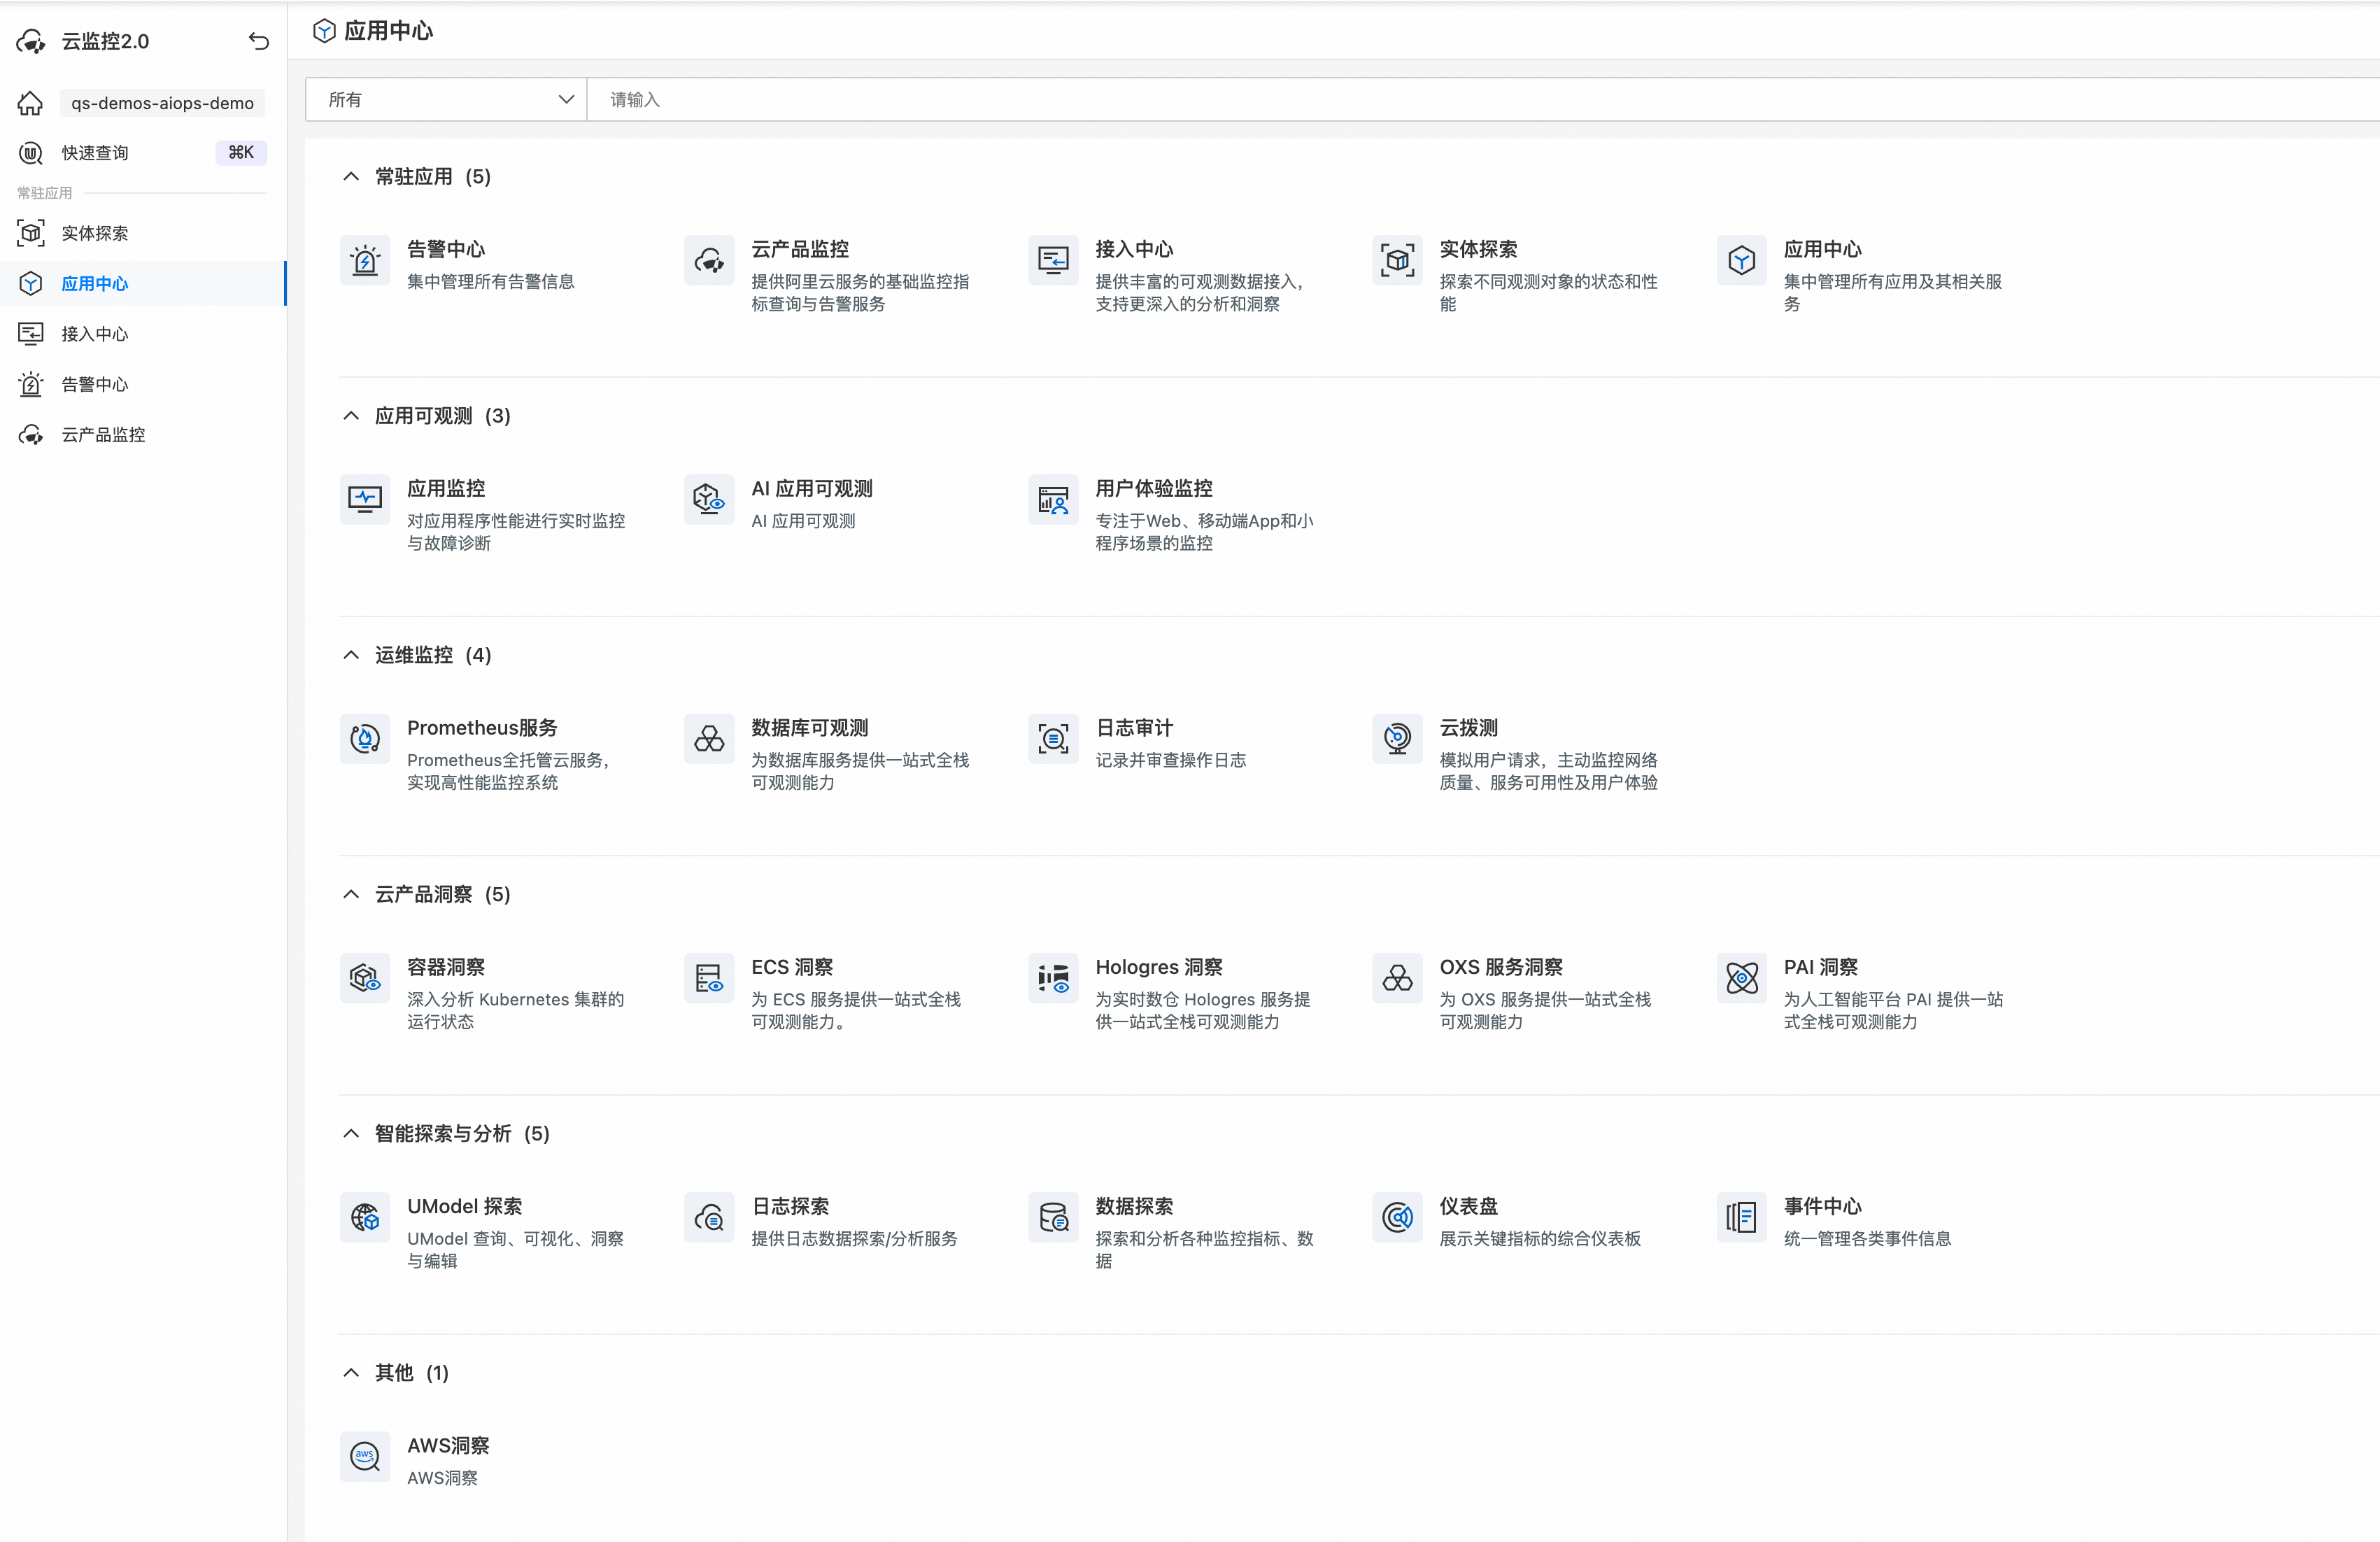Collapse the 运维监控 section
Screen dimensions: 2380x1542
coord(351,655)
